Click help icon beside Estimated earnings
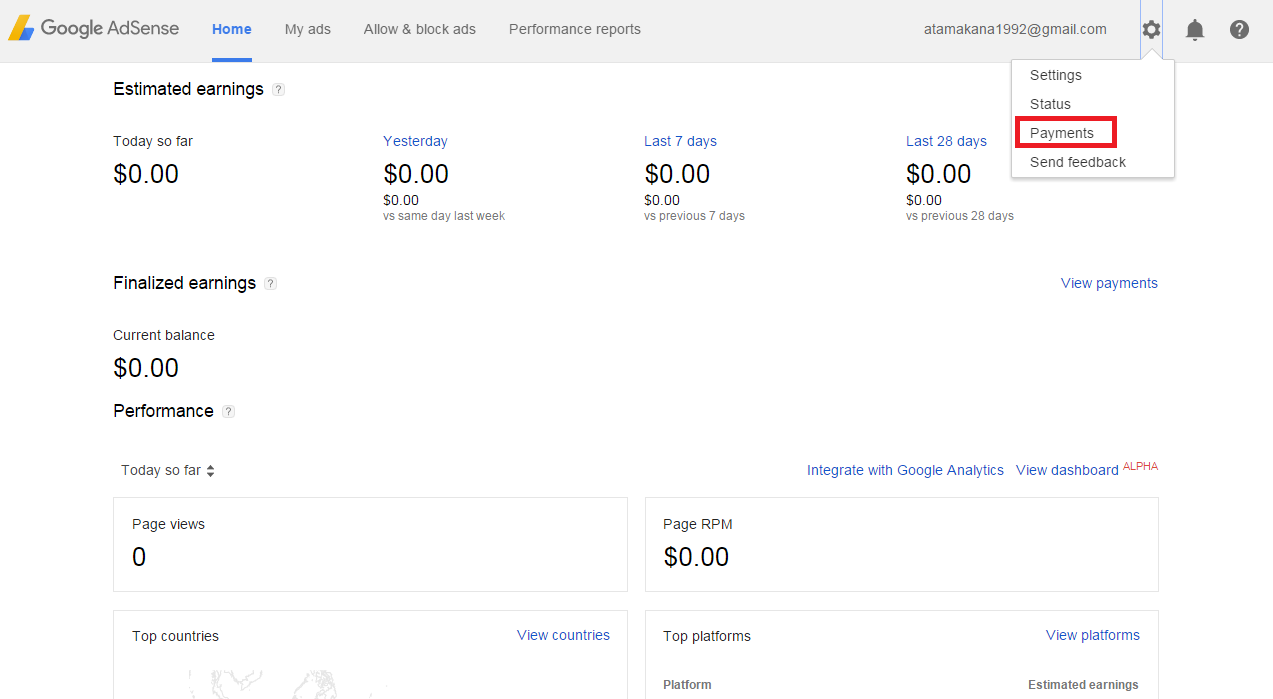Image resolution: width=1273 pixels, height=699 pixels. pyautogui.click(x=278, y=89)
